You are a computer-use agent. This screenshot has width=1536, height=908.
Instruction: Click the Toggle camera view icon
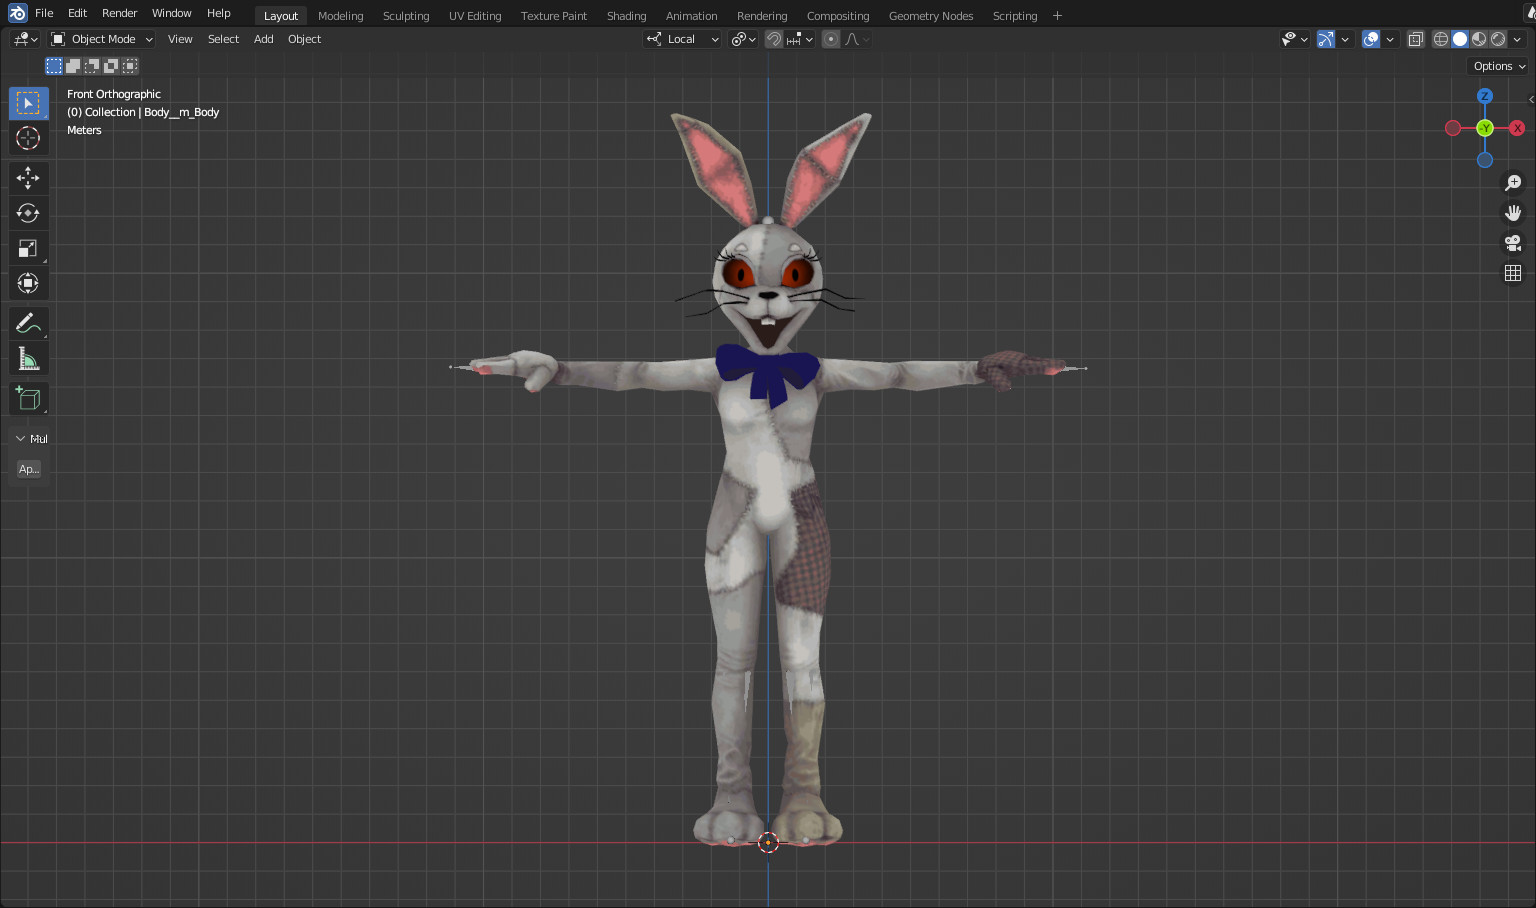click(1513, 243)
